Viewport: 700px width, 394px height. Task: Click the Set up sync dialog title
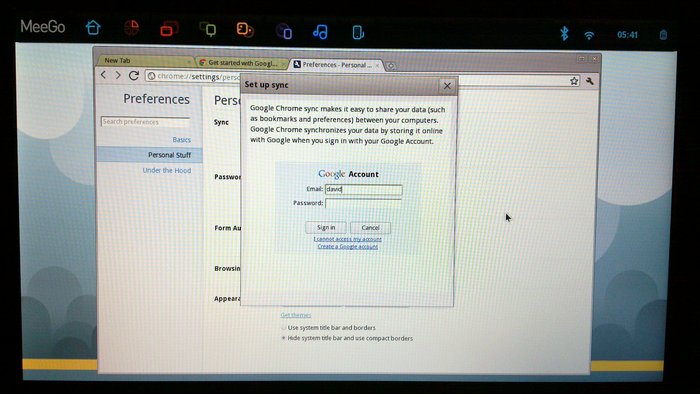[267, 85]
